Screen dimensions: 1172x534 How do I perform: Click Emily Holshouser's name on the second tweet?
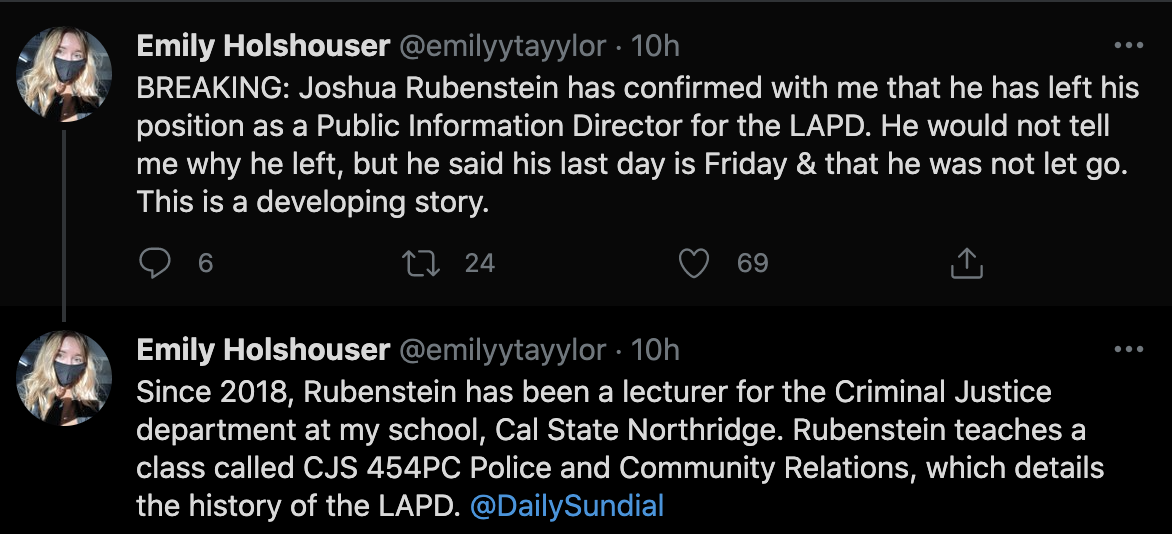[x=263, y=350]
